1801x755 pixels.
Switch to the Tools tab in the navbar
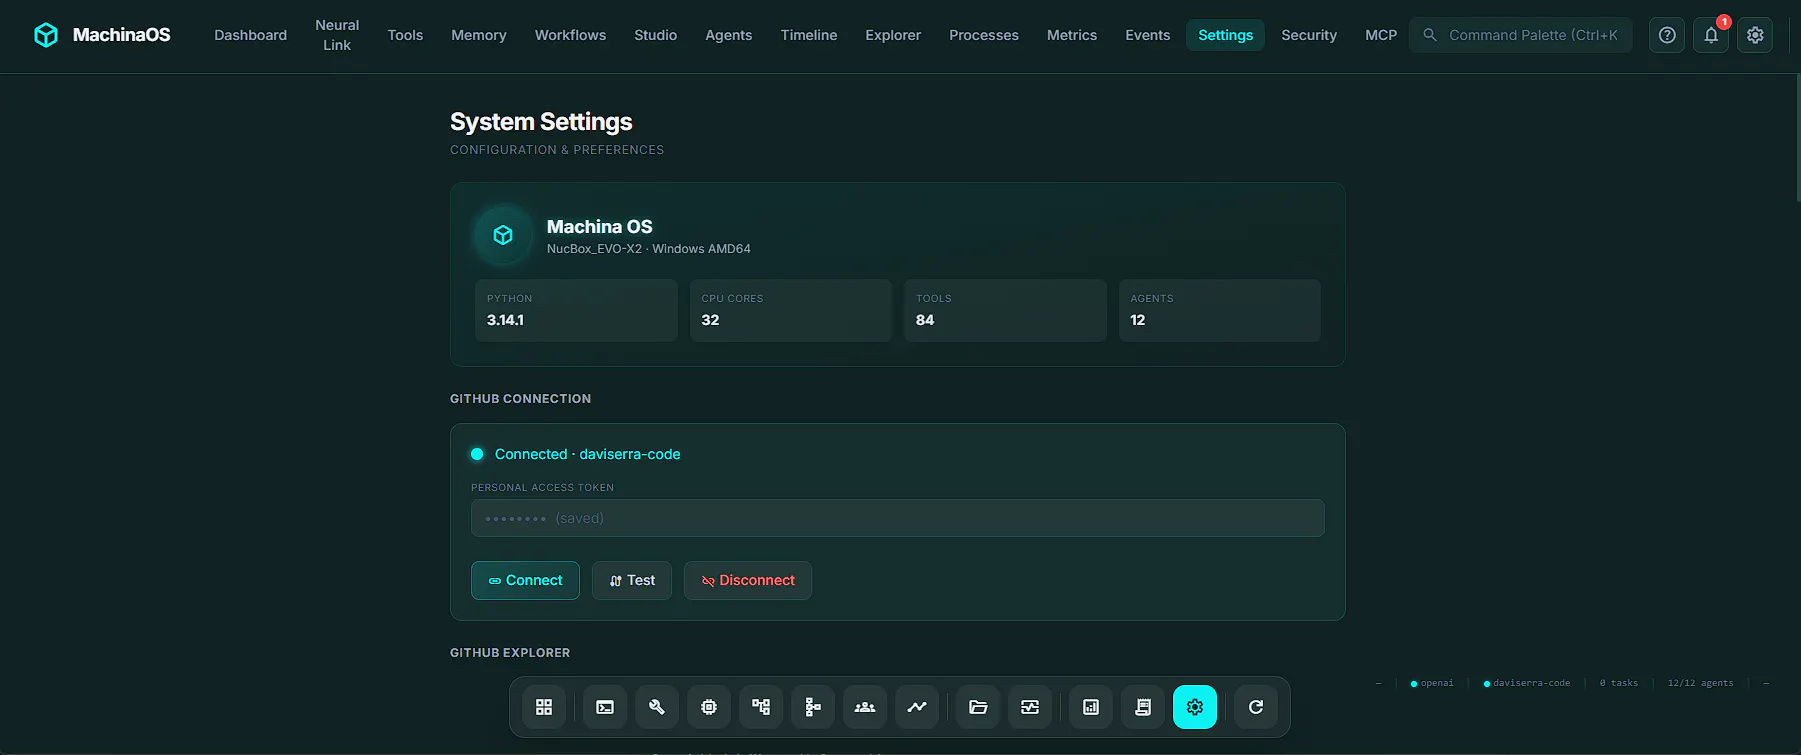405,35
